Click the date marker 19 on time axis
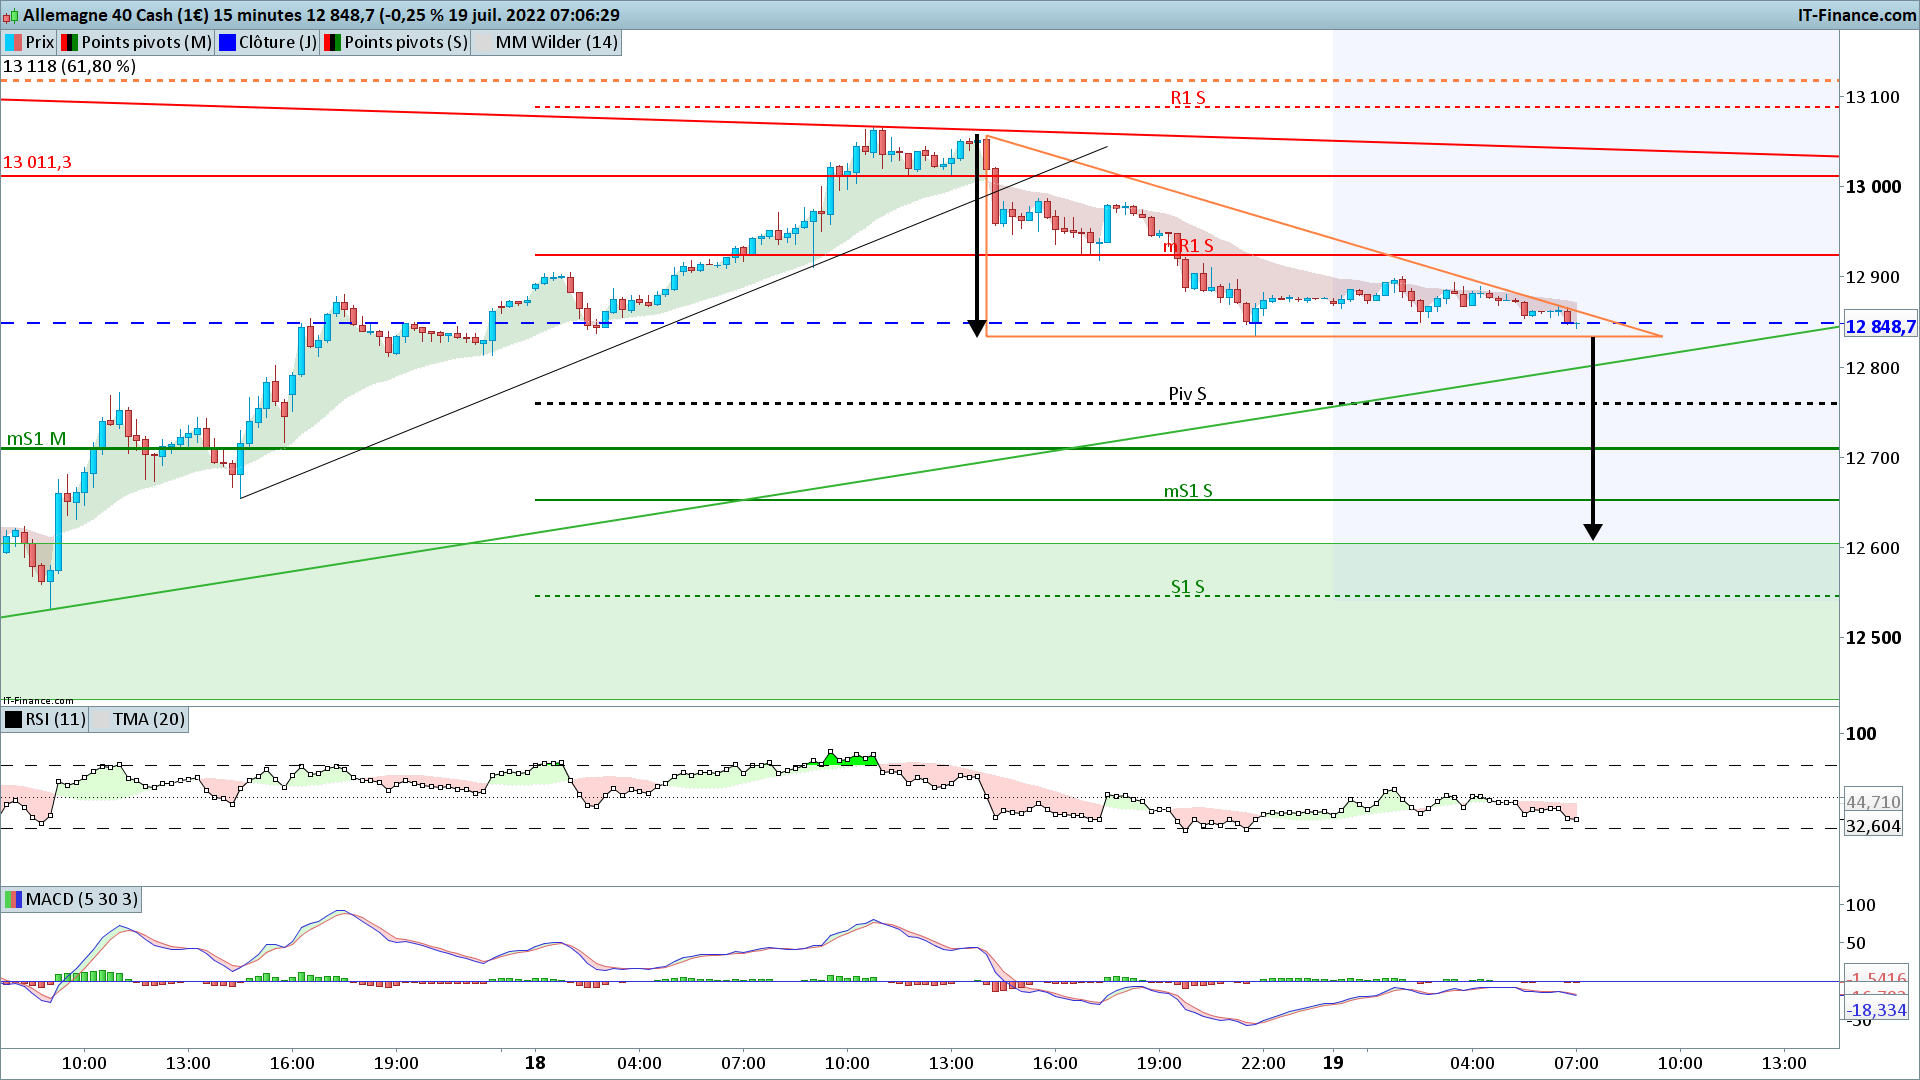The height and width of the screenshot is (1080, 1920). point(1333,1062)
